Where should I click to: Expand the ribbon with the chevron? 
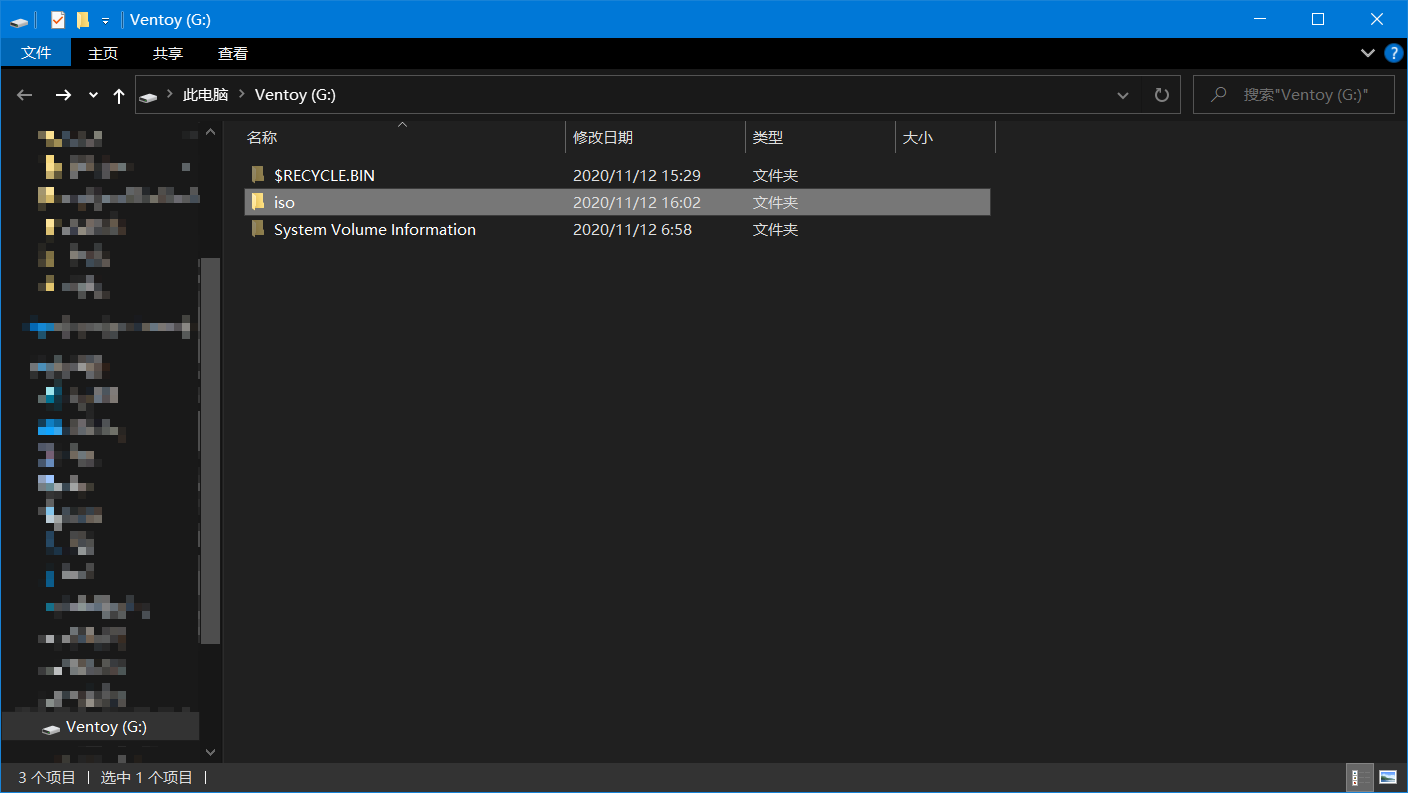(x=1368, y=53)
